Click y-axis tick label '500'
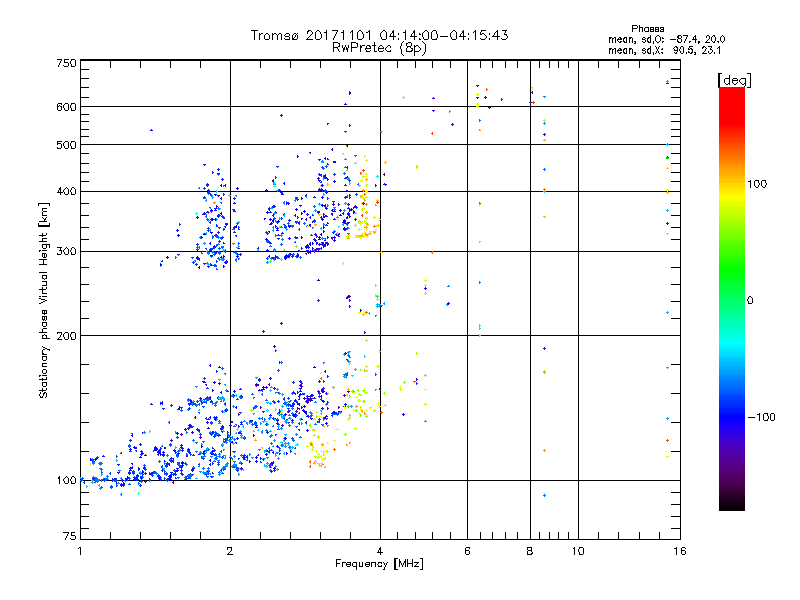This screenshot has width=800, height=600. tap(67, 145)
